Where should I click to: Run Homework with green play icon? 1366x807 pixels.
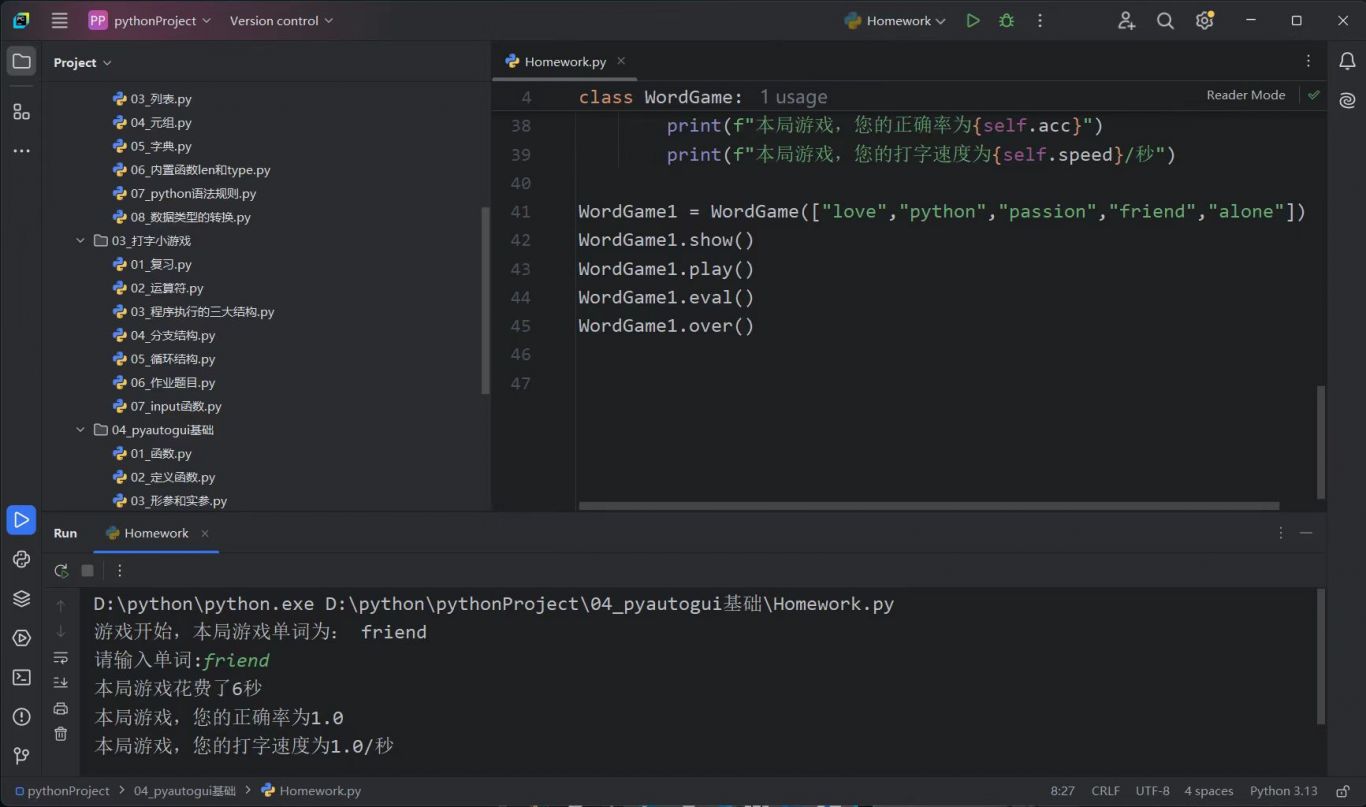tap(972, 20)
